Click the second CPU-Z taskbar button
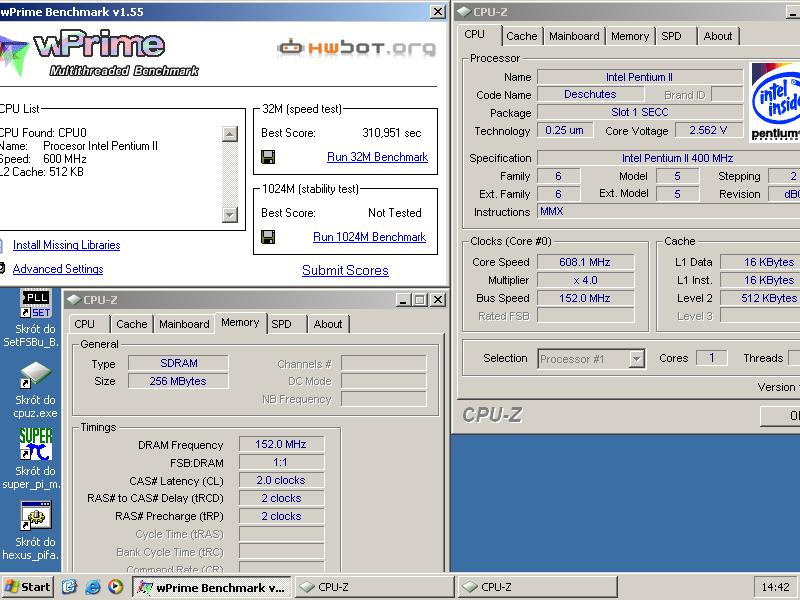 [537, 587]
